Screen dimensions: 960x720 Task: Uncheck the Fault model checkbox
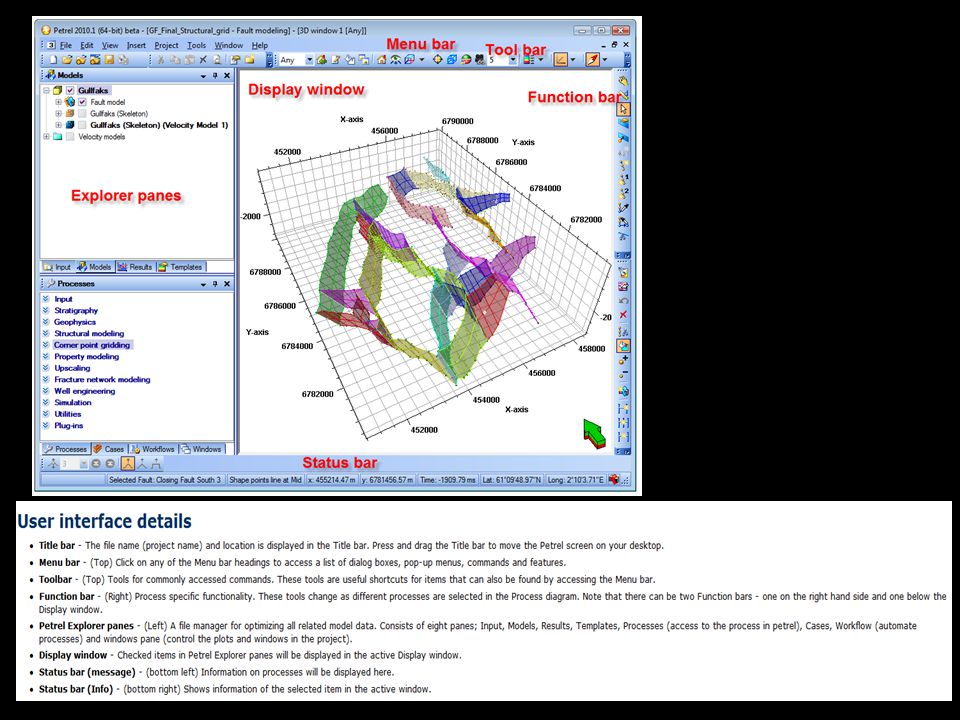click(x=83, y=102)
